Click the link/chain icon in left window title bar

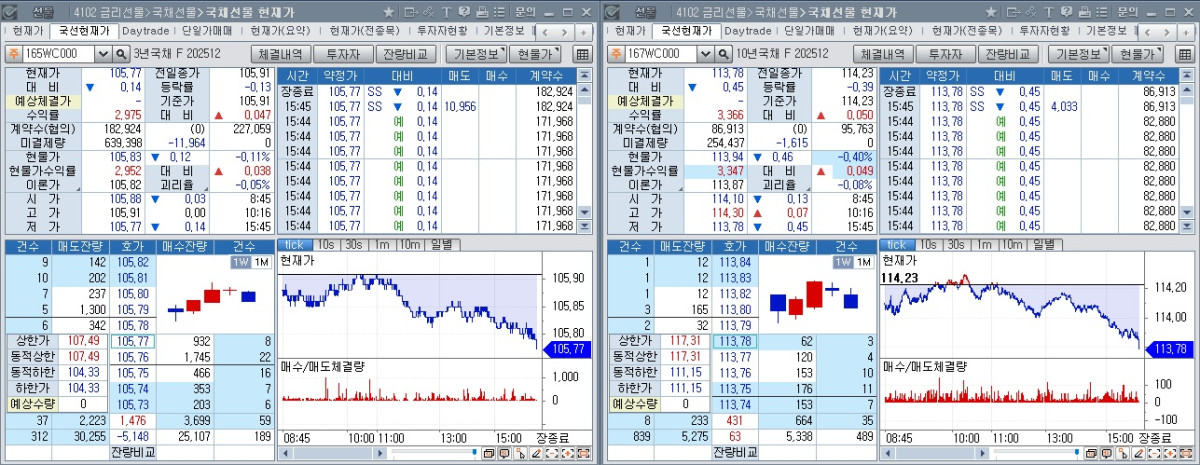(x=428, y=12)
